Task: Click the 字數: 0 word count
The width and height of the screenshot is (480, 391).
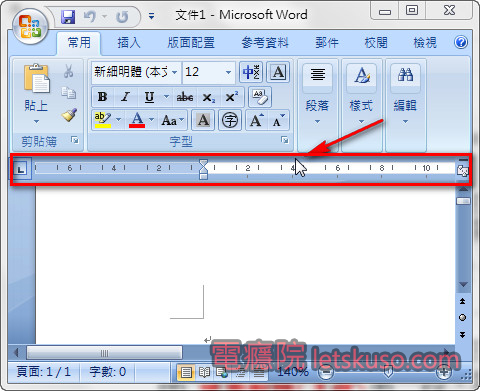Action: tap(107, 372)
